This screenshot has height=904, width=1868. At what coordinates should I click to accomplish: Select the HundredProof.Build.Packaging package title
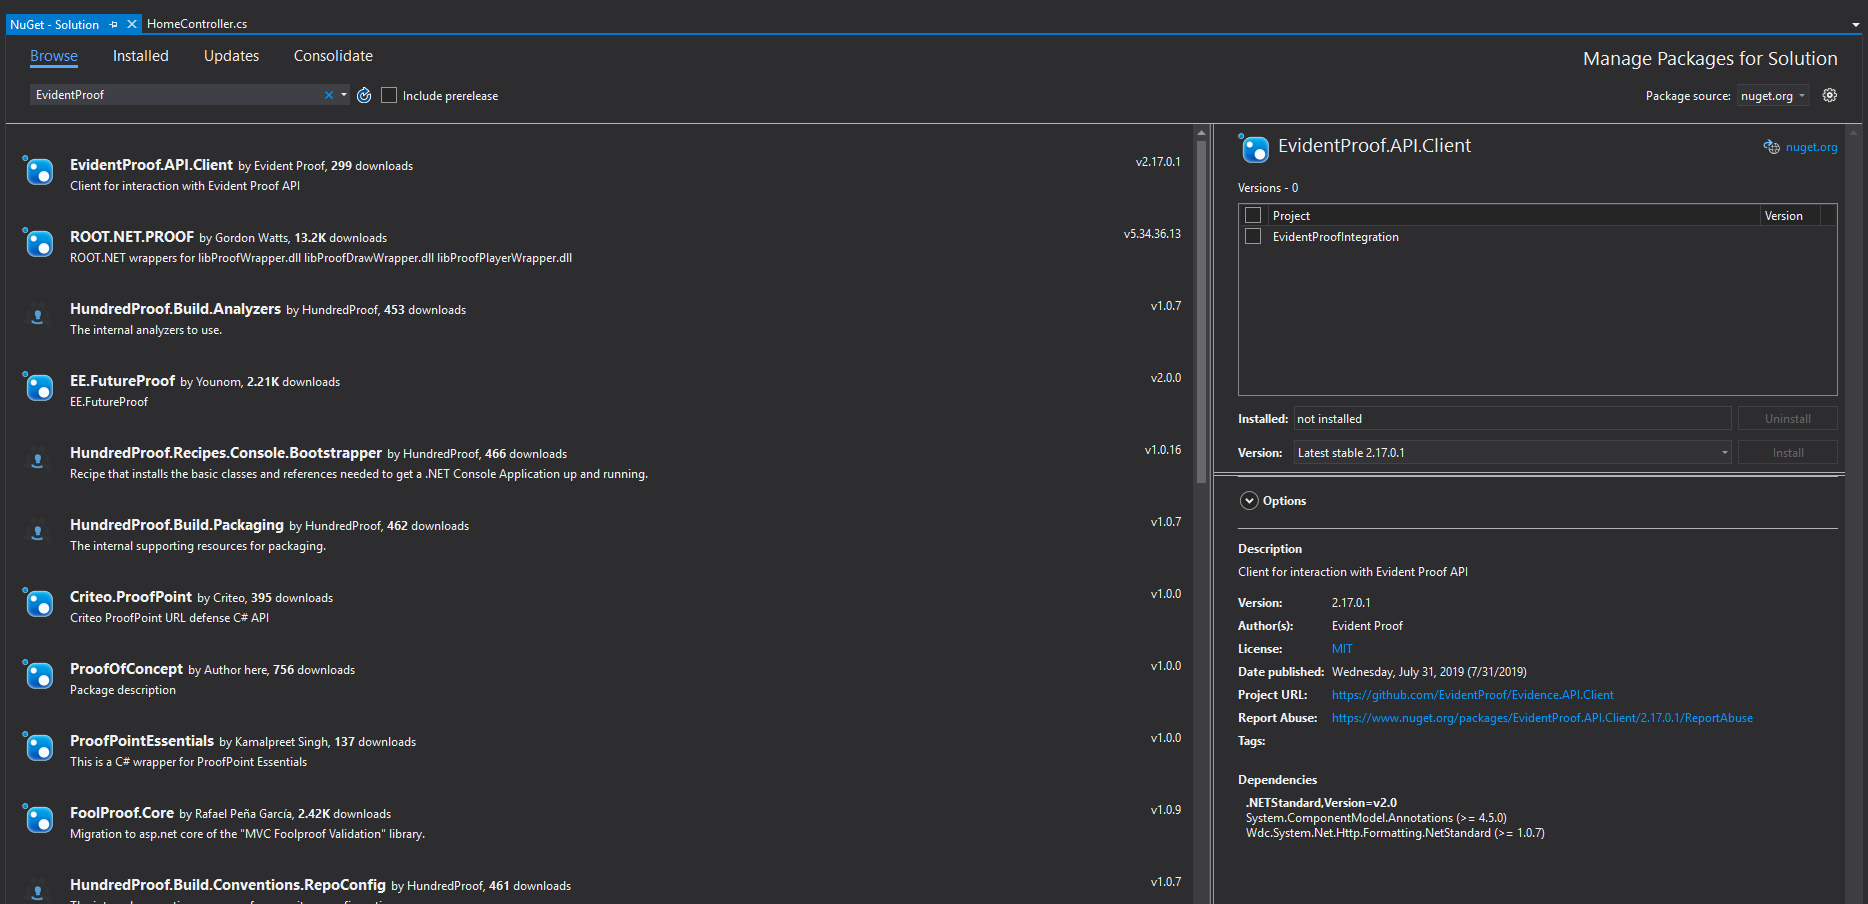click(x=177, y=525)
